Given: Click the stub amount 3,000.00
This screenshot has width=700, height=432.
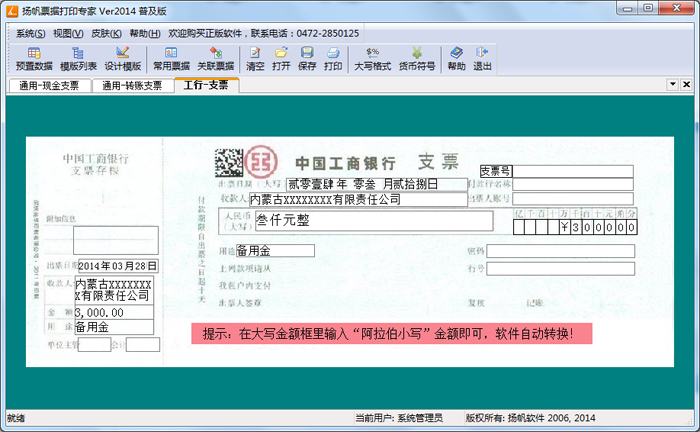Looking at the screenshot, I should click(x=114, y=312).
